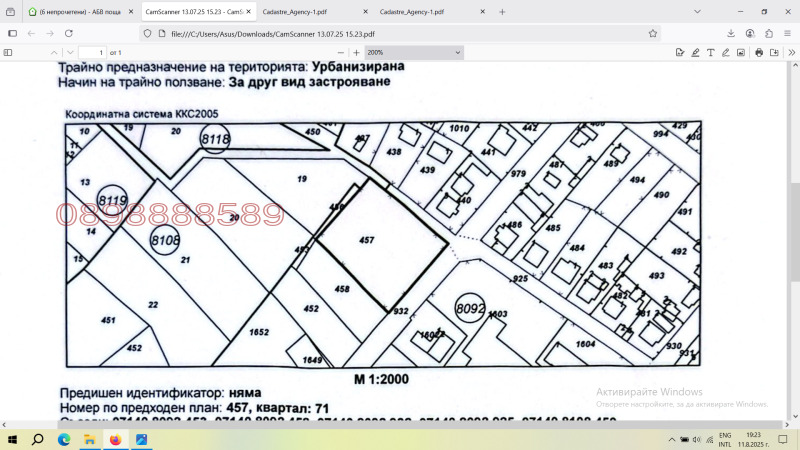Toggle the Firefox sidebar button
The image size is (800, 450).
pos(12,33)
